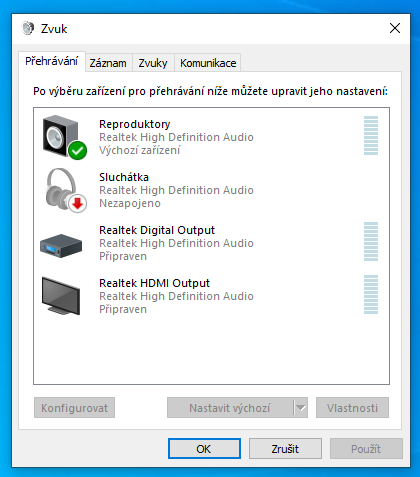Select the Realtek Digital Output receiver icon
This screenshot has height=477, width=420.
(61, 246)
